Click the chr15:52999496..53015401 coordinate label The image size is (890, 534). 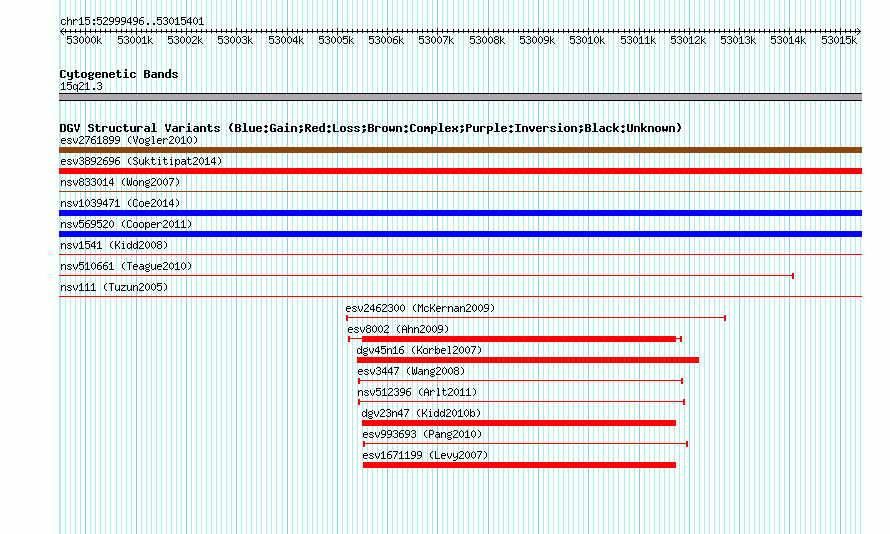click(x=132, y=22)
